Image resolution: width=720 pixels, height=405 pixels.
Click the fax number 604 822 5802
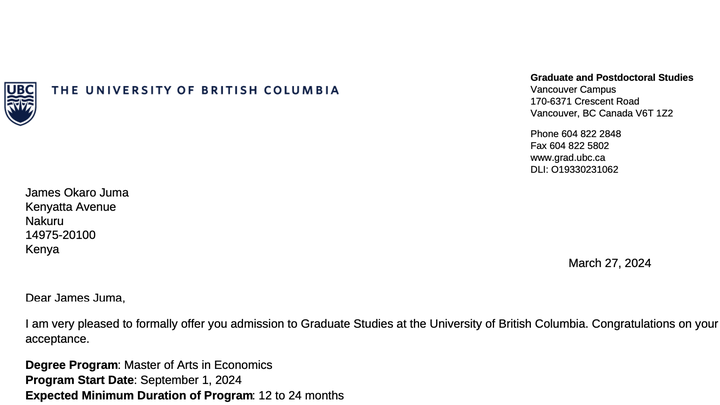pyautogui.click(x=579, y=146)
